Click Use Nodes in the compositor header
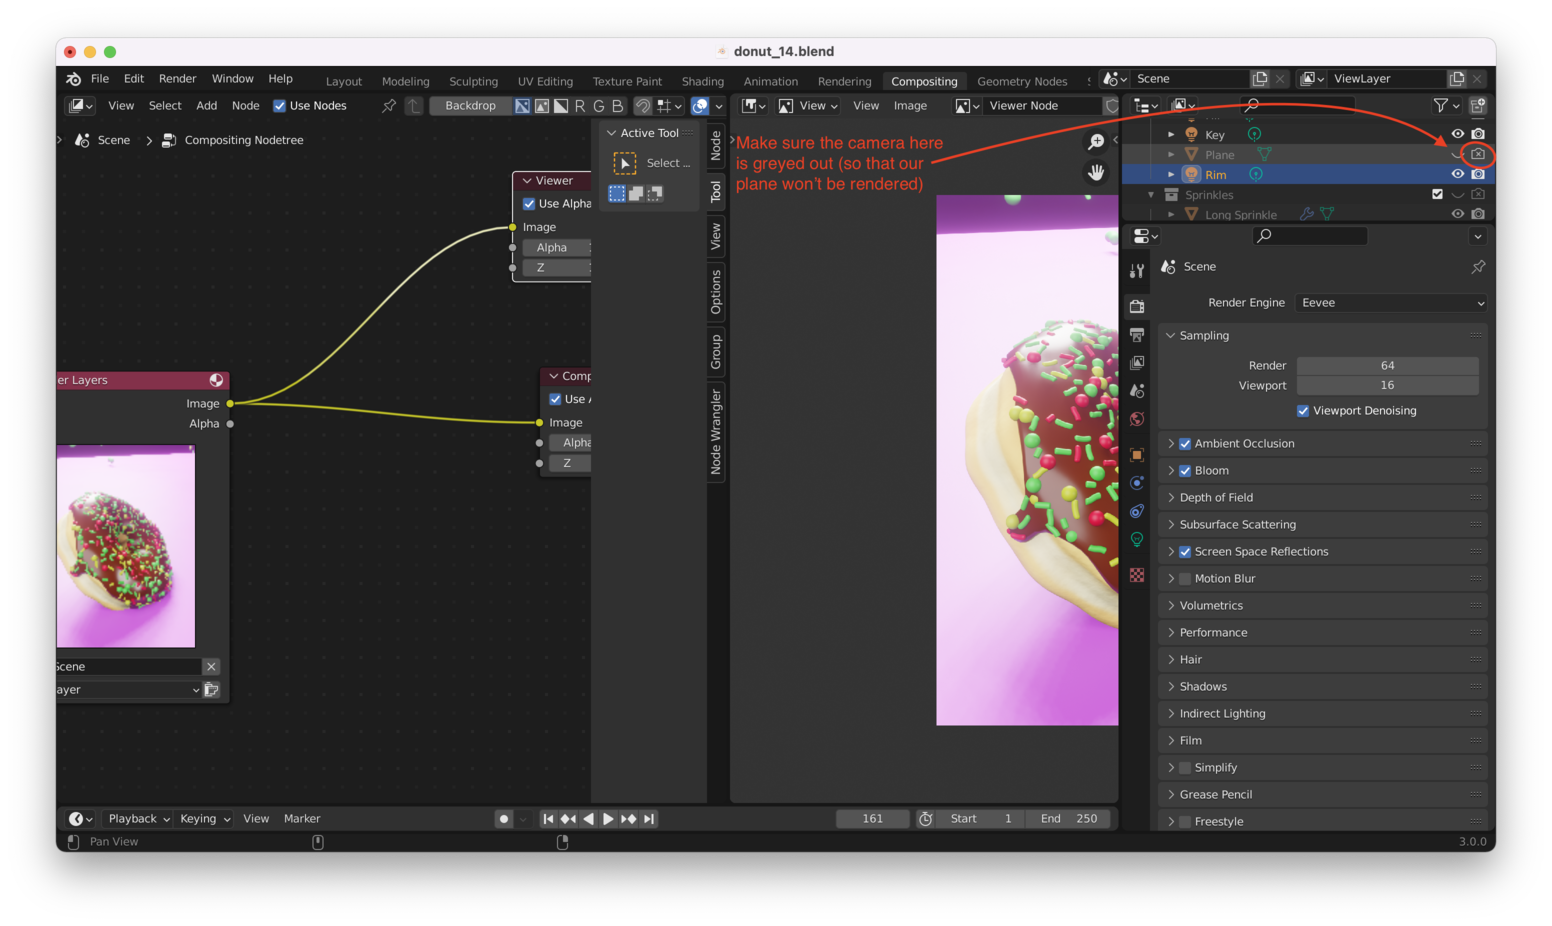The width and height of the screenshot is (1552, 926). point(279,105)
